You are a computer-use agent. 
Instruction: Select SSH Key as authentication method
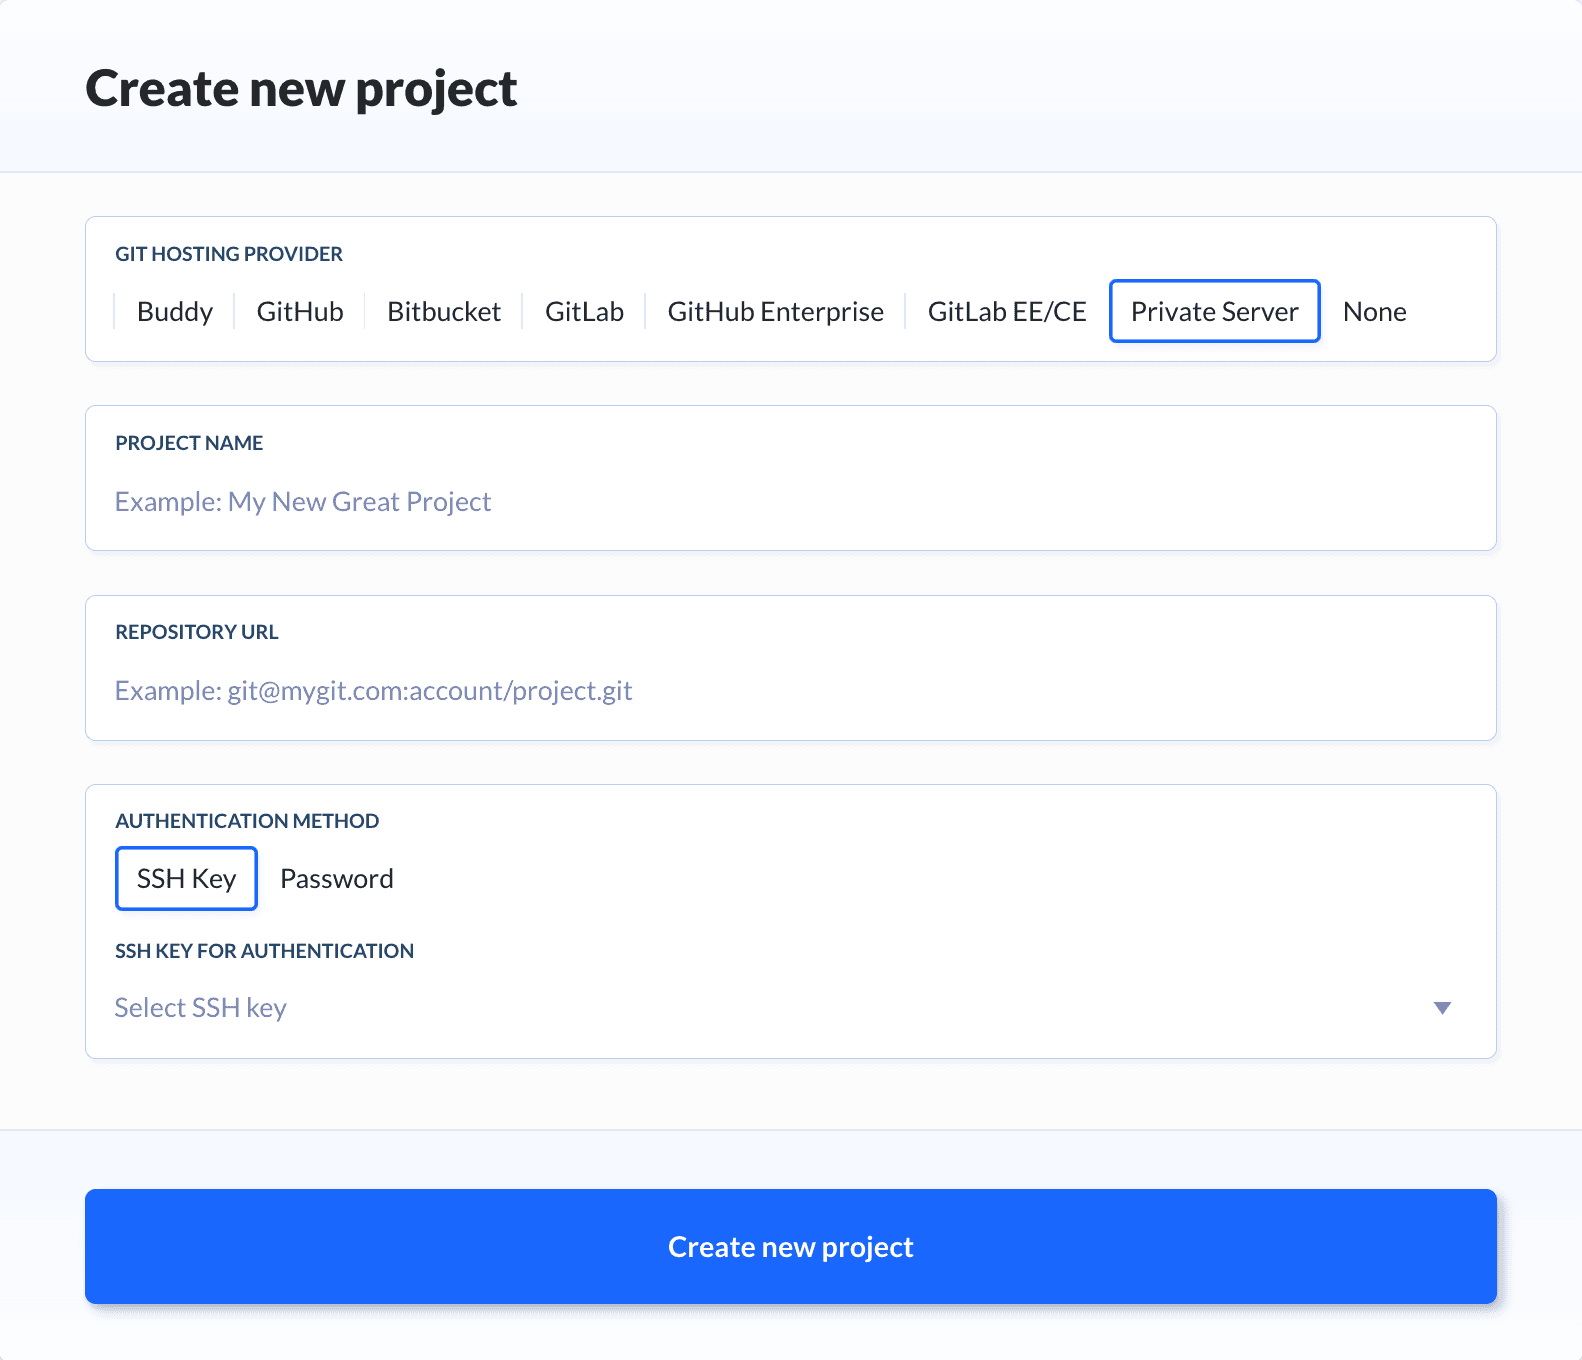(186, 878)
